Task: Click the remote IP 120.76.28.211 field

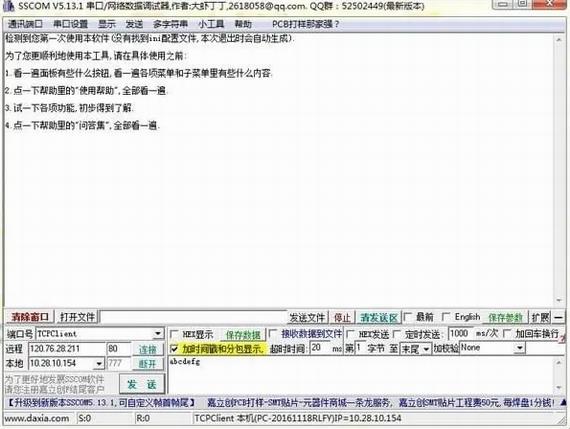Action: (67, 349)
